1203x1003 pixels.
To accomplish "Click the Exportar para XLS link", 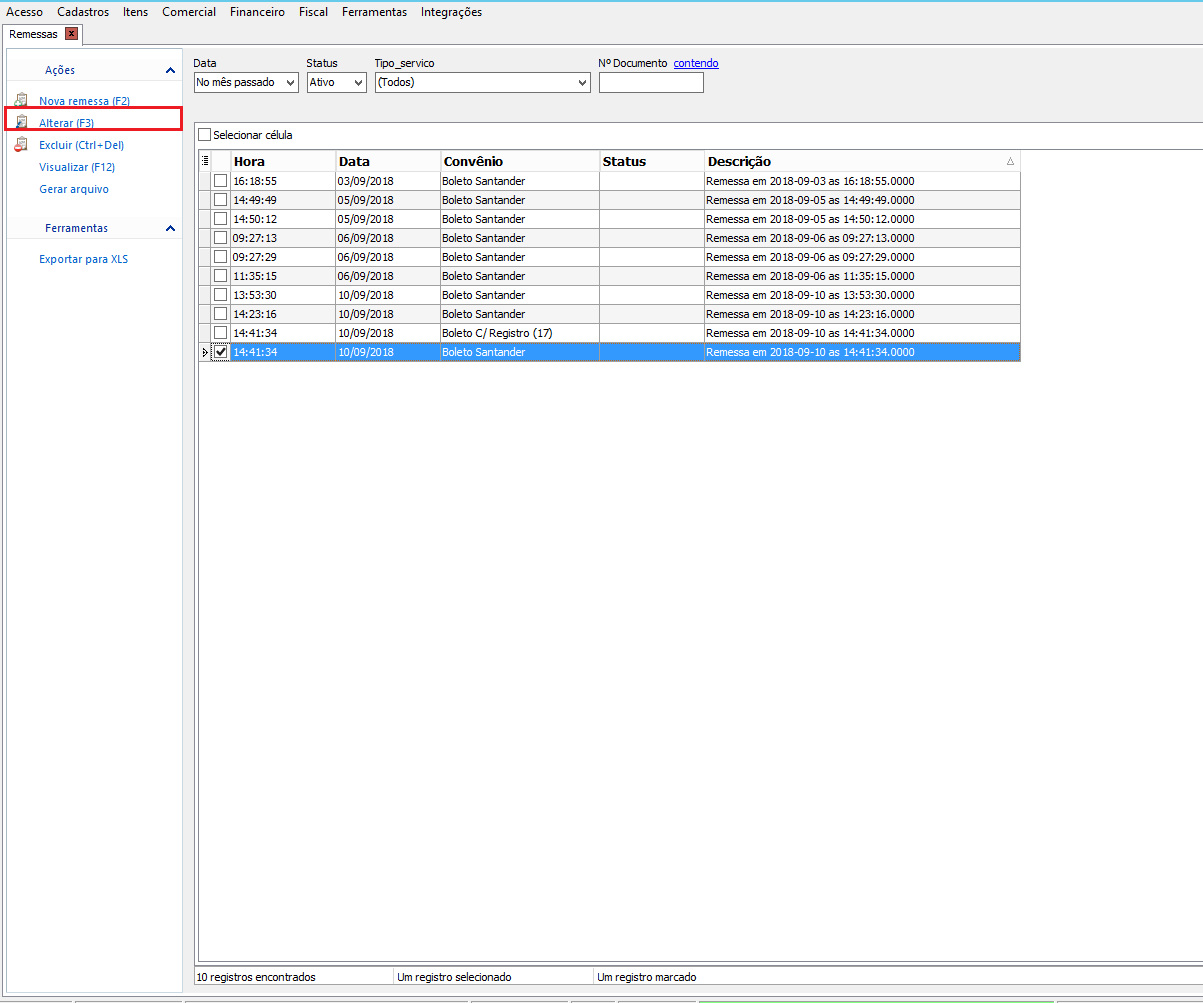I will pyautogui.click(x=83, y=259).
